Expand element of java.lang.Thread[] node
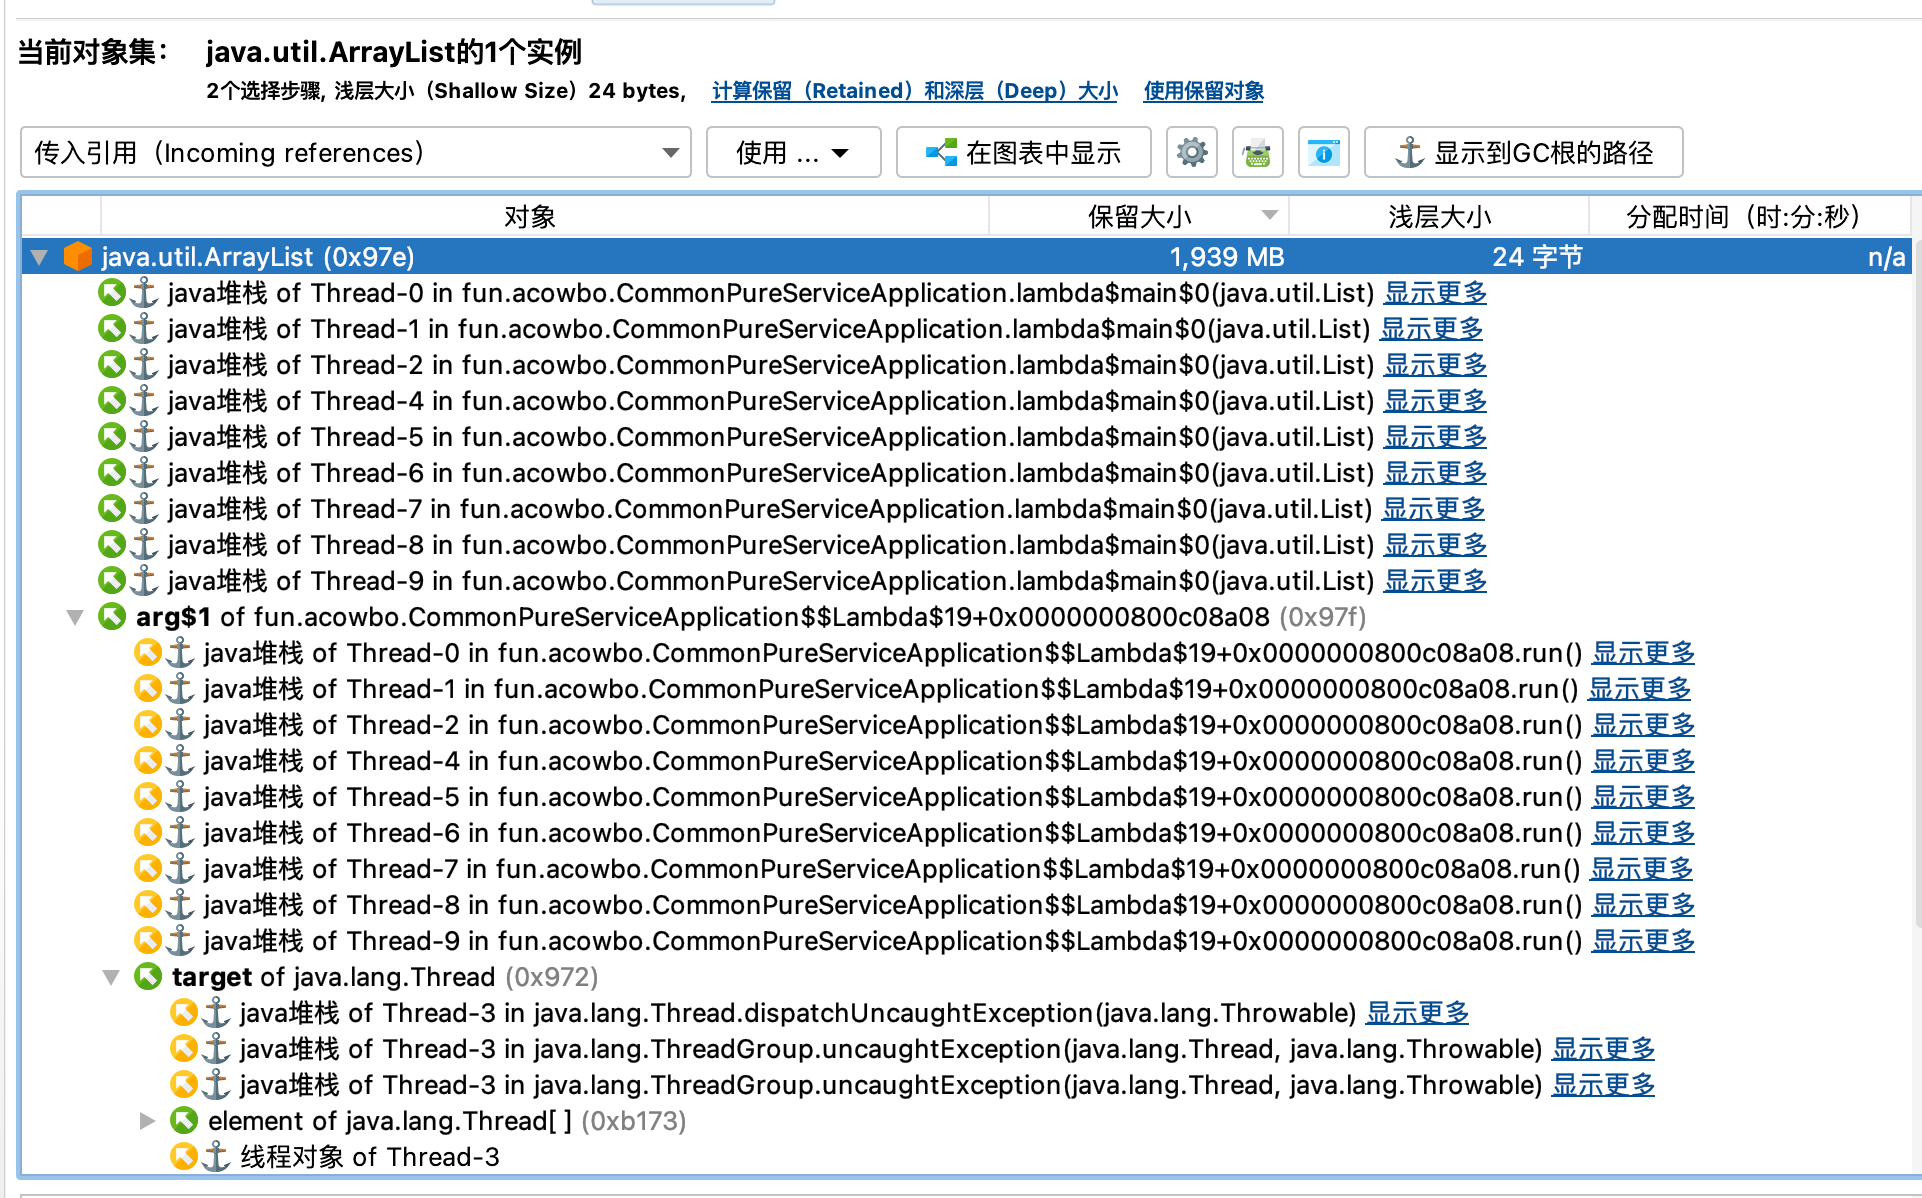 (147, 1121)
